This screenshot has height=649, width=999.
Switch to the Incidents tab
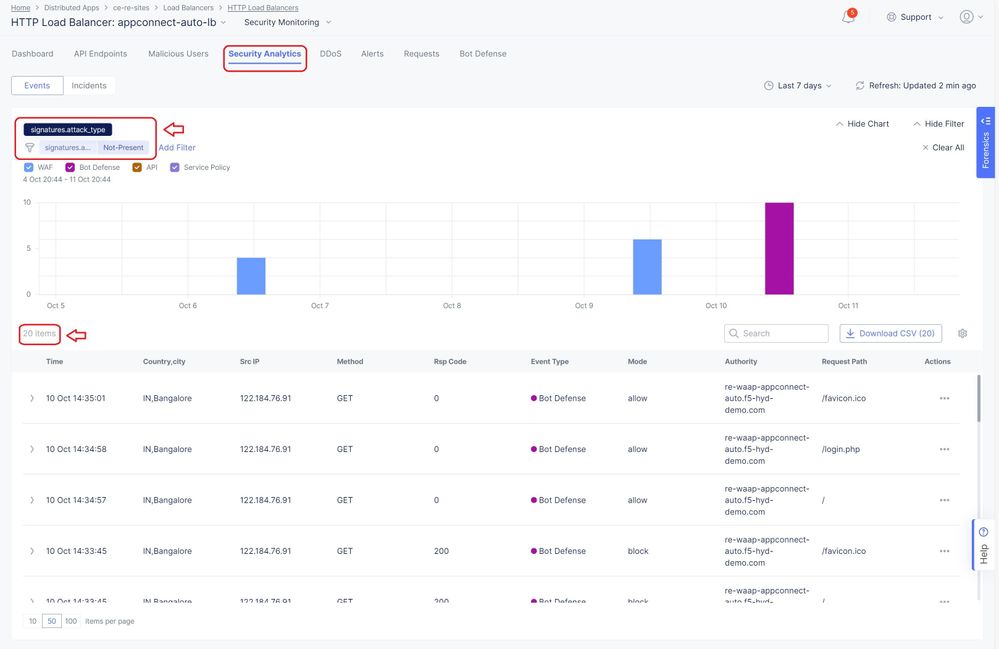pyautogui.click(x=89, y=86)
